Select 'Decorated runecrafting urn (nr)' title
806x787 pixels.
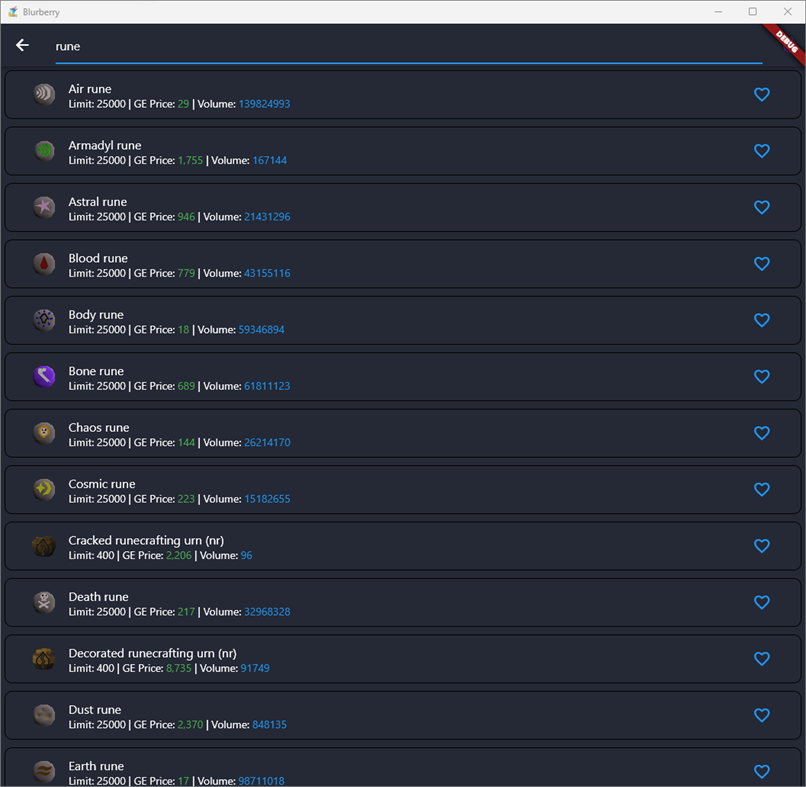[153, 653]
